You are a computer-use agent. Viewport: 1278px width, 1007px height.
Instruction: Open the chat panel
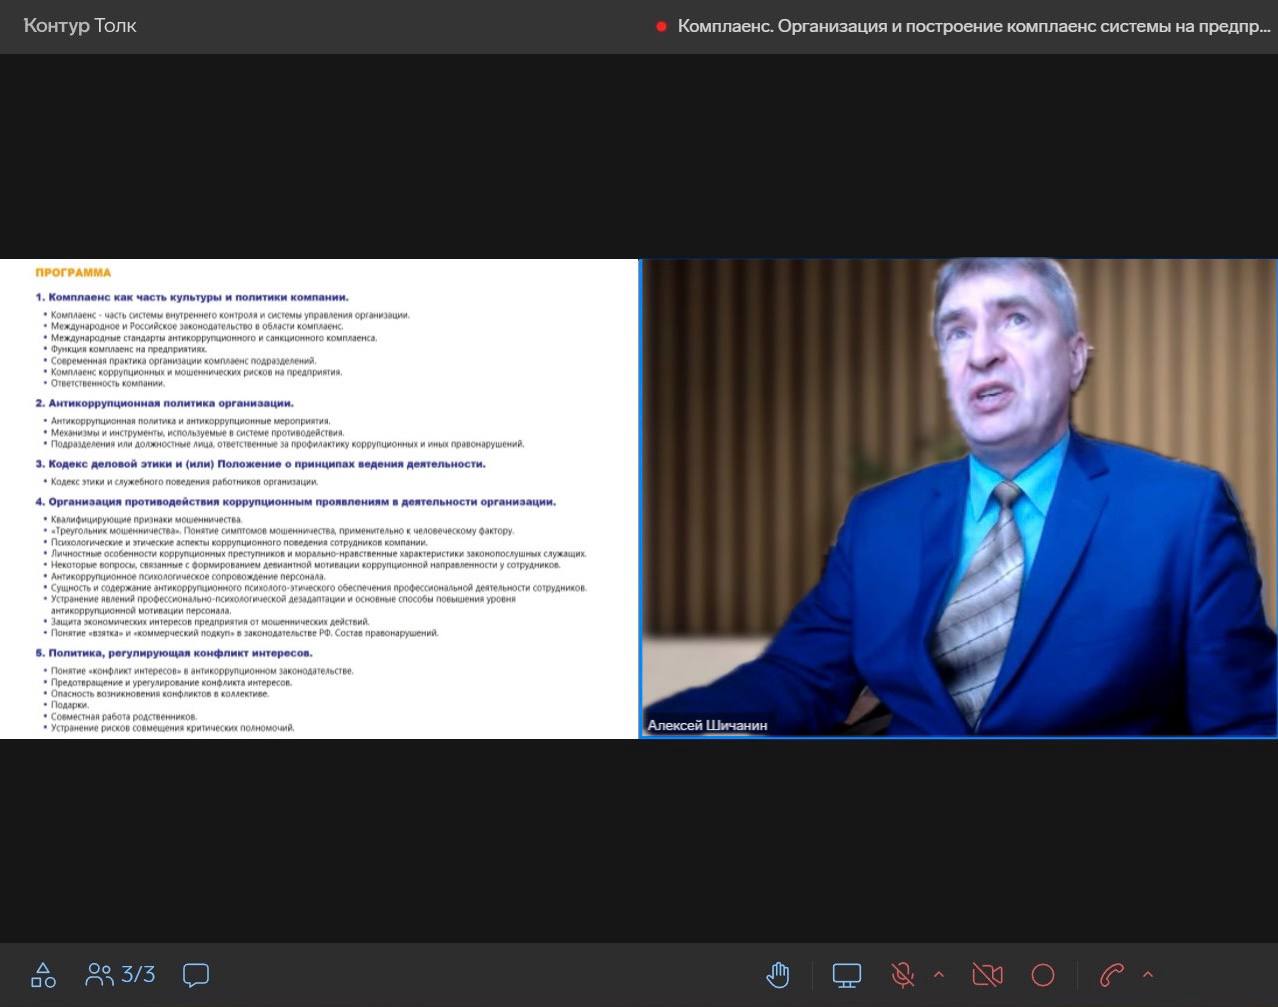click(x=196, y=975)
